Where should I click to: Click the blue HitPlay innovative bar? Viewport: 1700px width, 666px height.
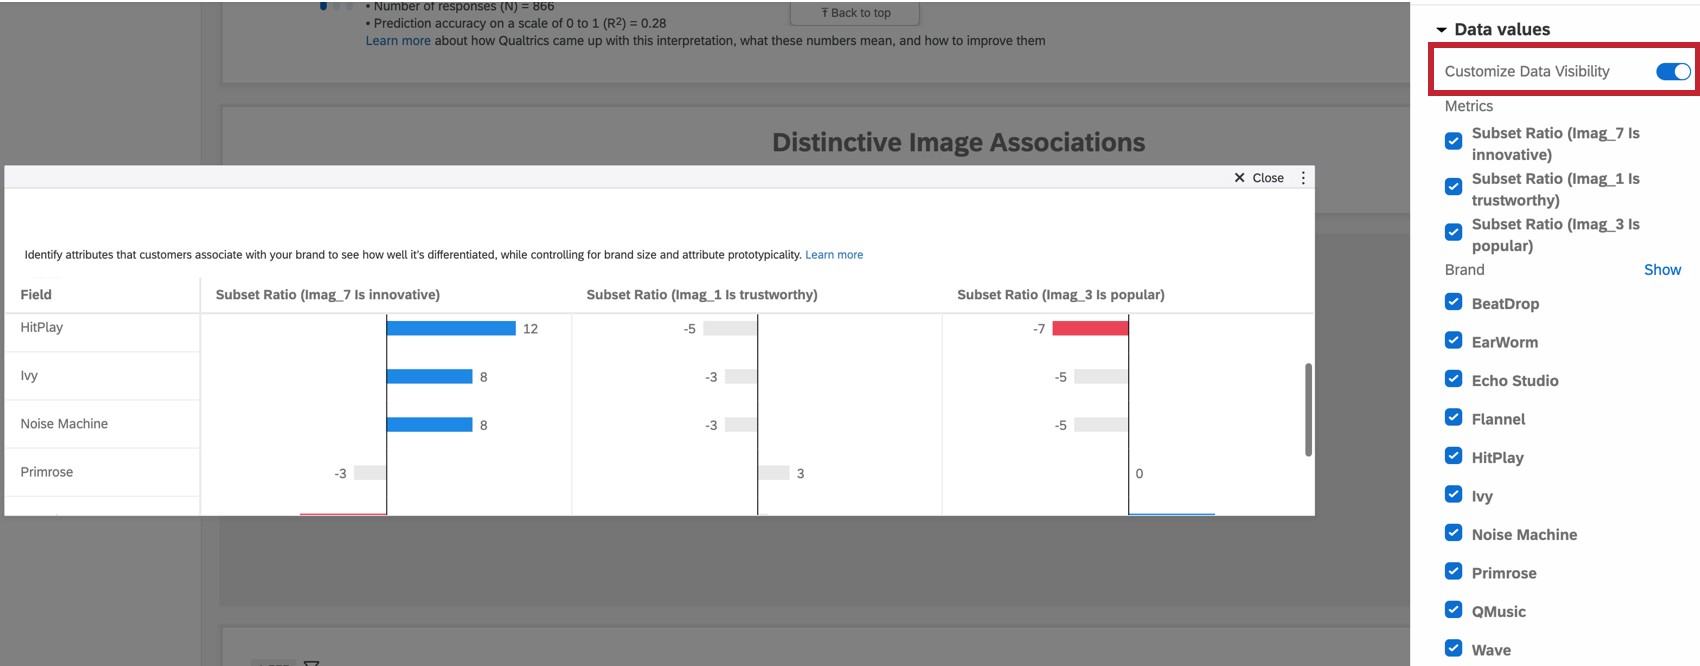451,328
